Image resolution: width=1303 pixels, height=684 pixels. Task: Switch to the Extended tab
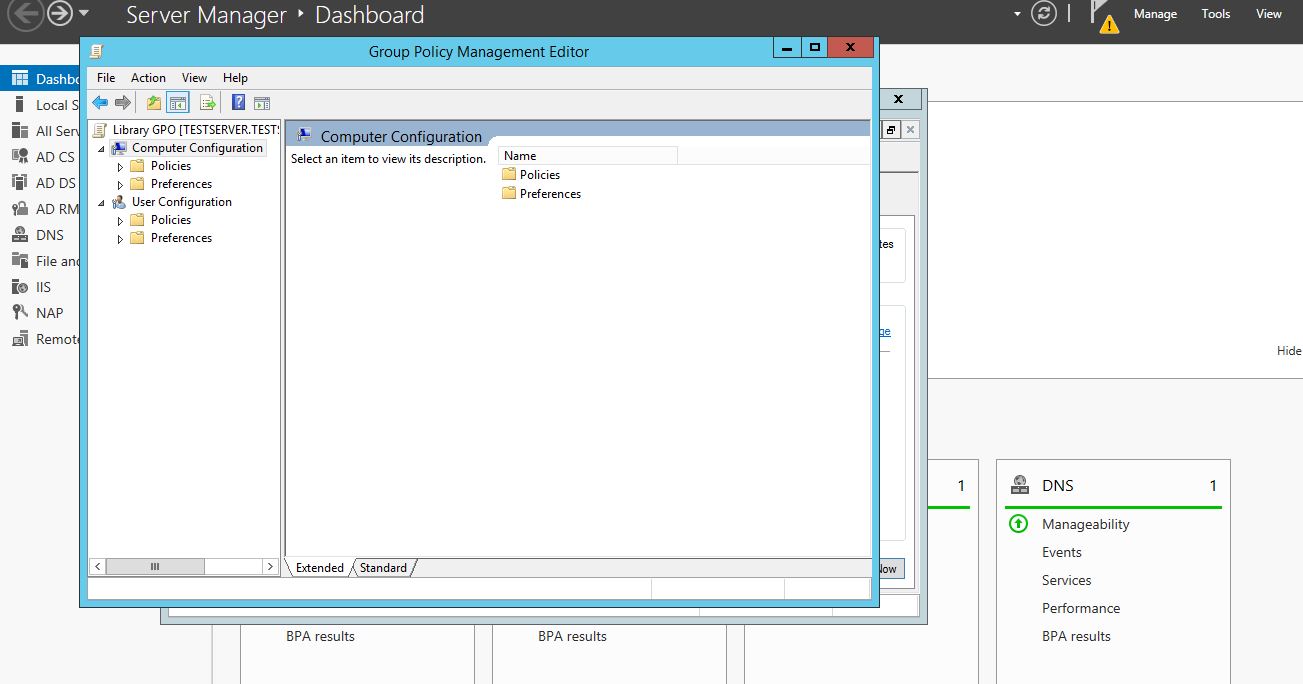point(319,567)
